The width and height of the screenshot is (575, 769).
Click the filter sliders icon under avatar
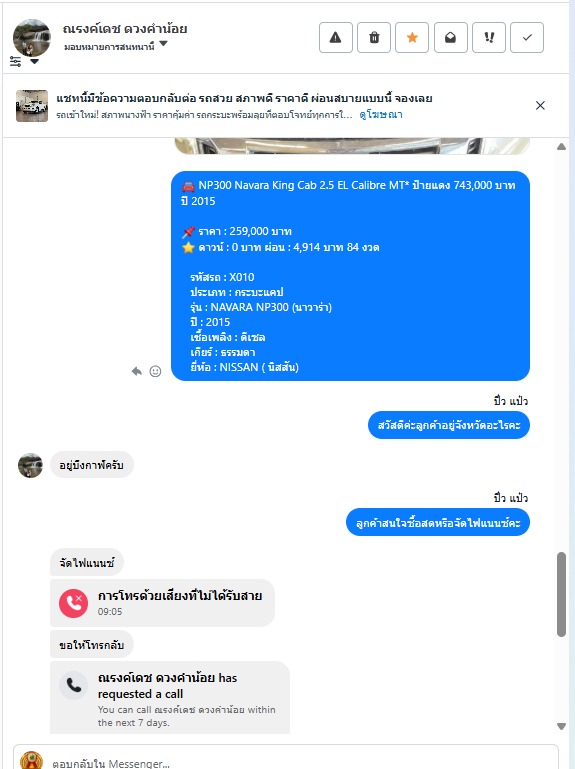coord(16,61)
